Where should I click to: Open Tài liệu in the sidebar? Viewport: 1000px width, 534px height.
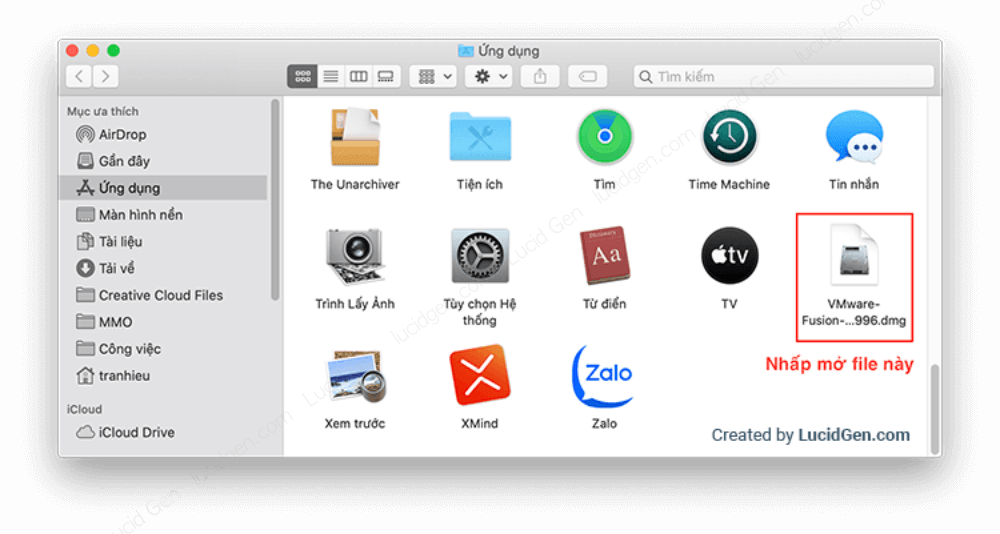pos(163,241)
